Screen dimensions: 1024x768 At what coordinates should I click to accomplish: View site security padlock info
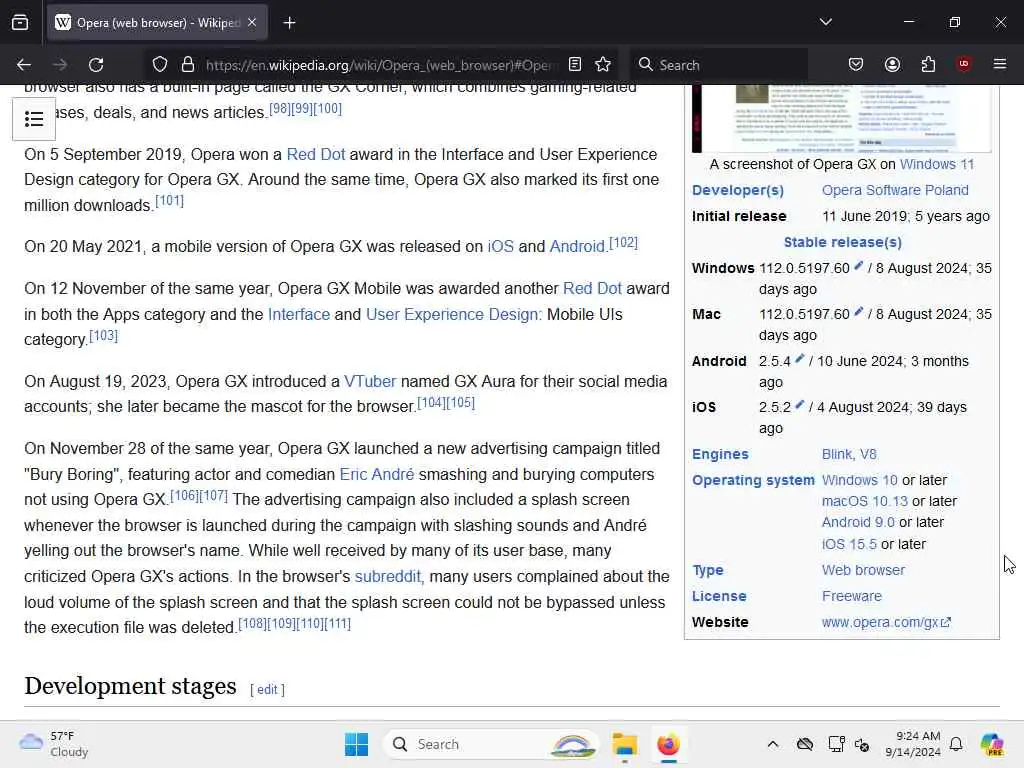(x=188, y=65)
